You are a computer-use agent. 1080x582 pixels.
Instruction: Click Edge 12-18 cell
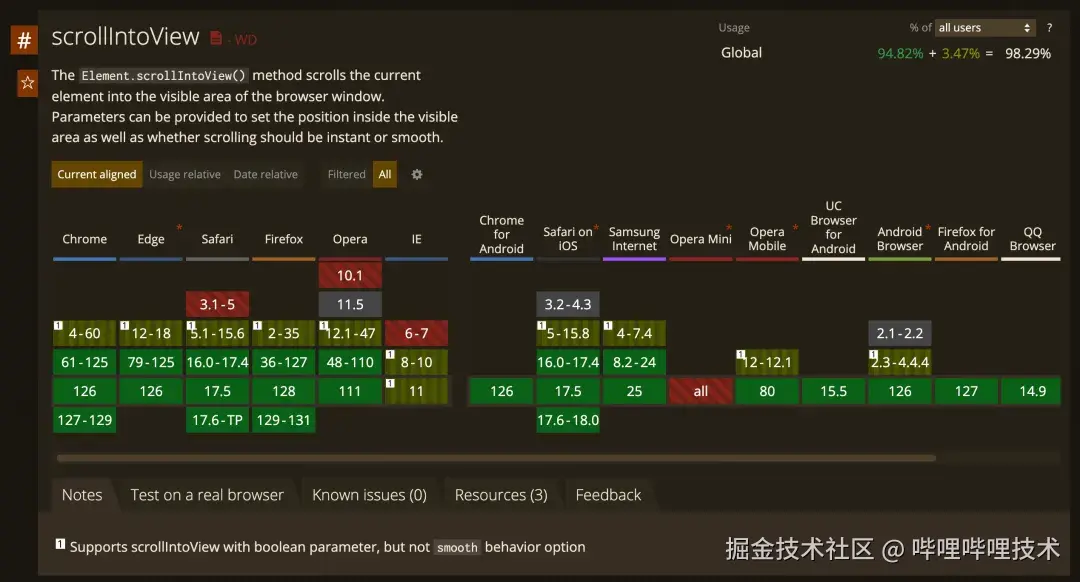pyautogui.click(x=151, y=333)
